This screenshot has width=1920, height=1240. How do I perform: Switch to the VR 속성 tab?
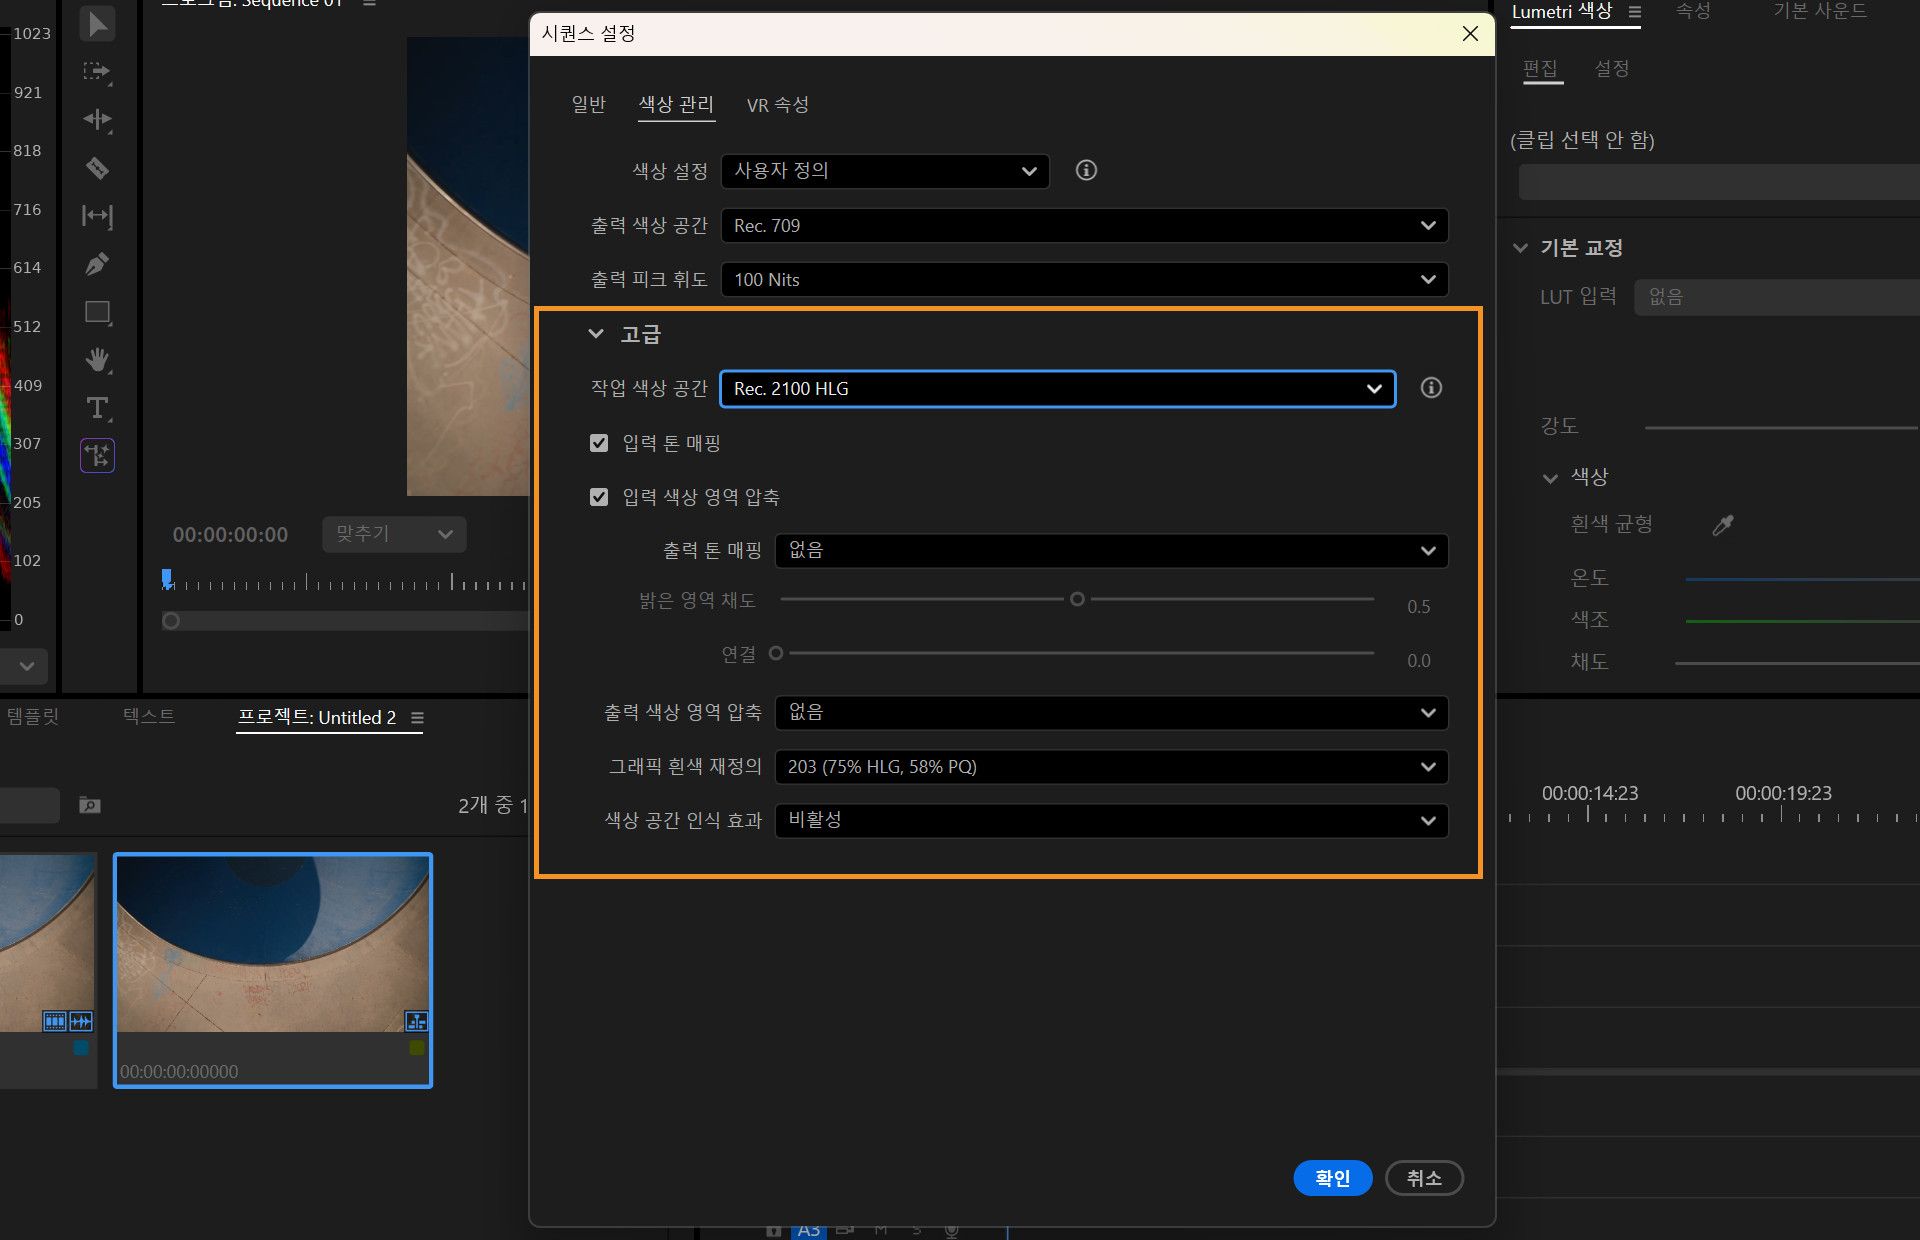tap(778, 104)
